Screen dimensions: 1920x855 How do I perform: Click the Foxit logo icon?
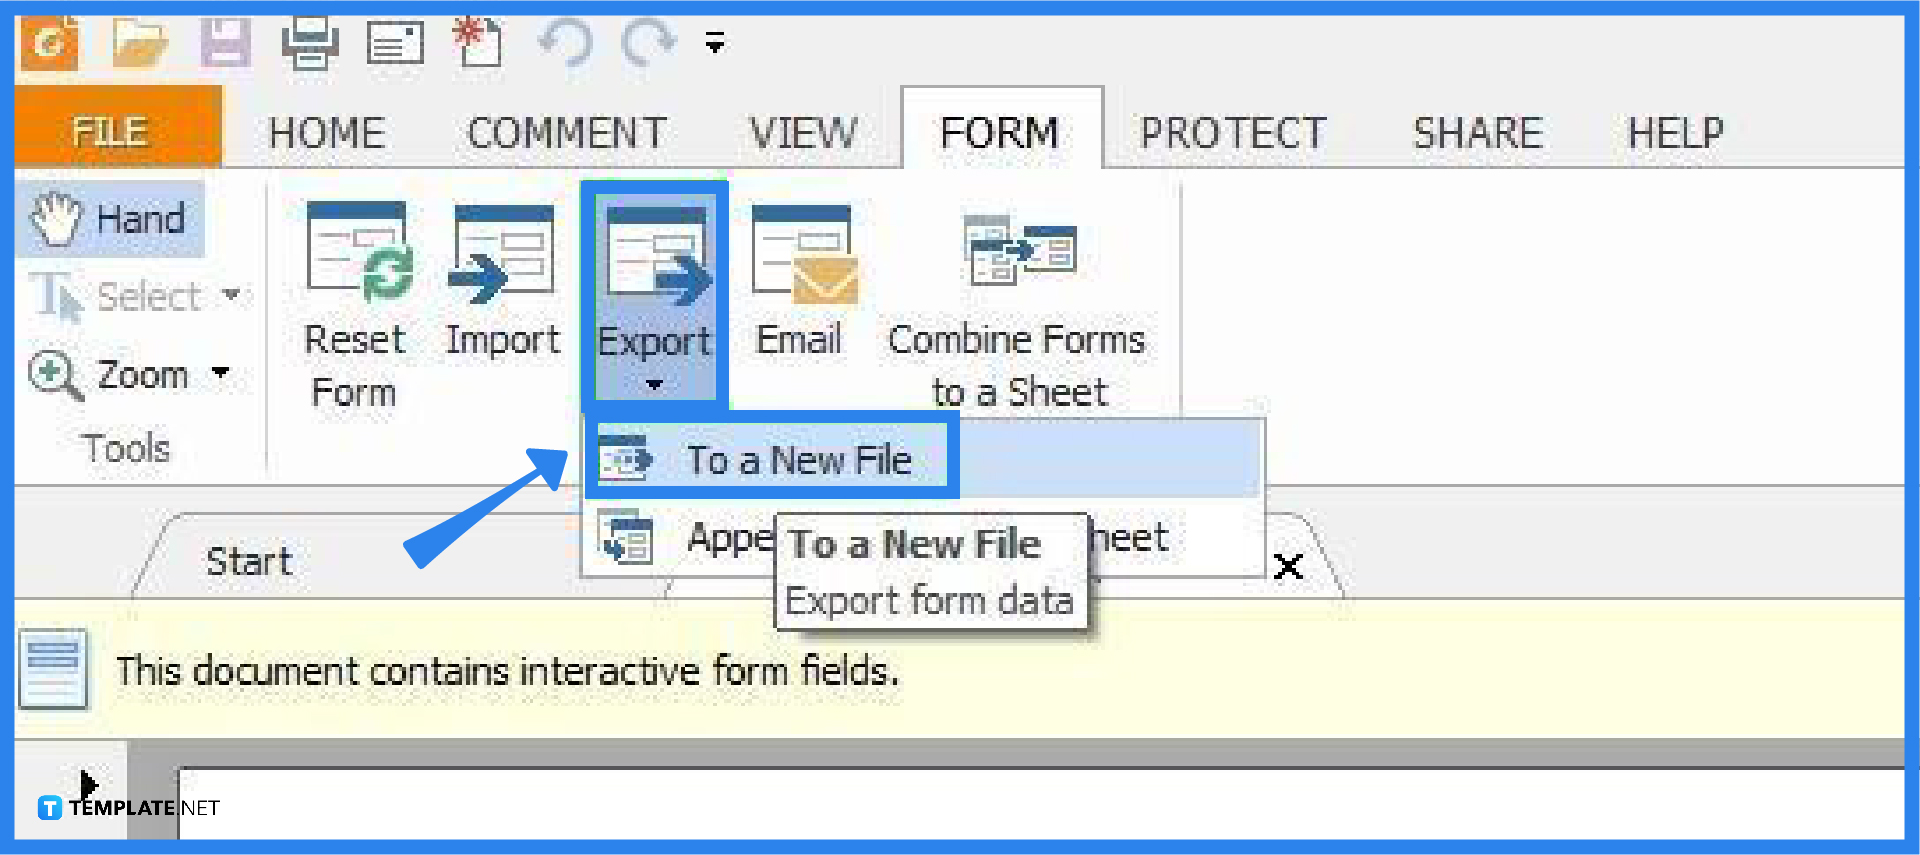49,42
